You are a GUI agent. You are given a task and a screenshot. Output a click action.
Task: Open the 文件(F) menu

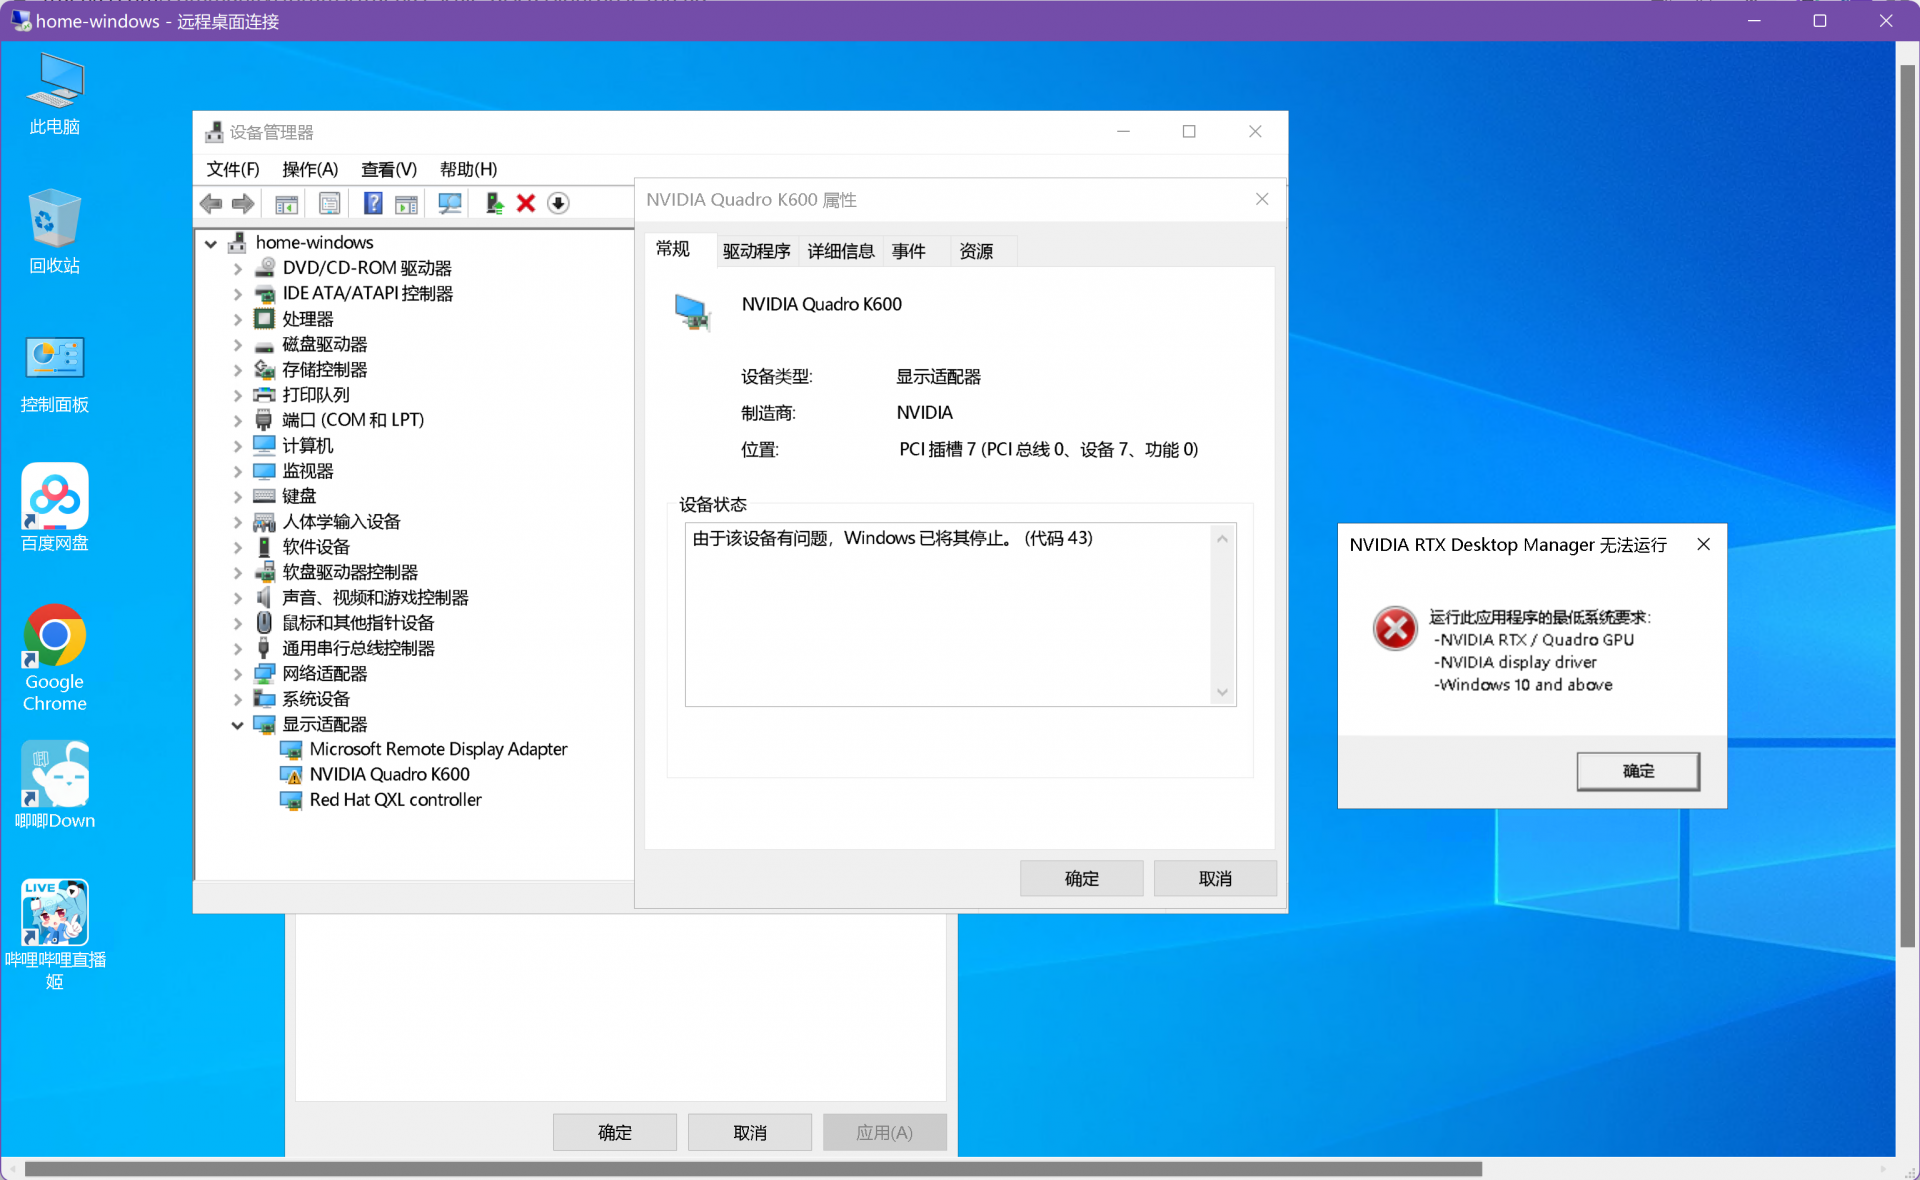(x=233, y=169)
